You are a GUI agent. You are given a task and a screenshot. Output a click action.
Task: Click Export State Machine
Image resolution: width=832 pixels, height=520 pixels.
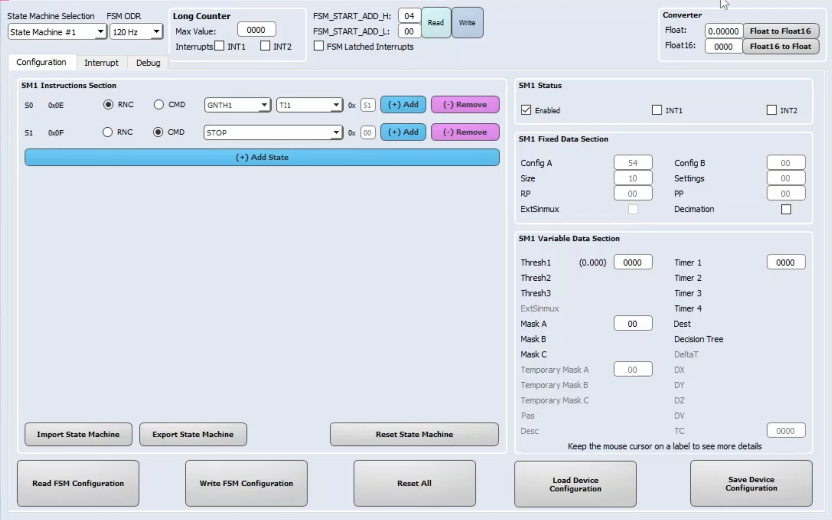[x=193, y=434]
